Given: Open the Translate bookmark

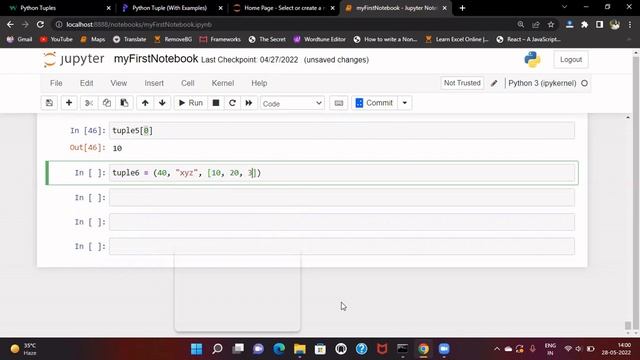Looking at the screenshot, I should point(130,39).
